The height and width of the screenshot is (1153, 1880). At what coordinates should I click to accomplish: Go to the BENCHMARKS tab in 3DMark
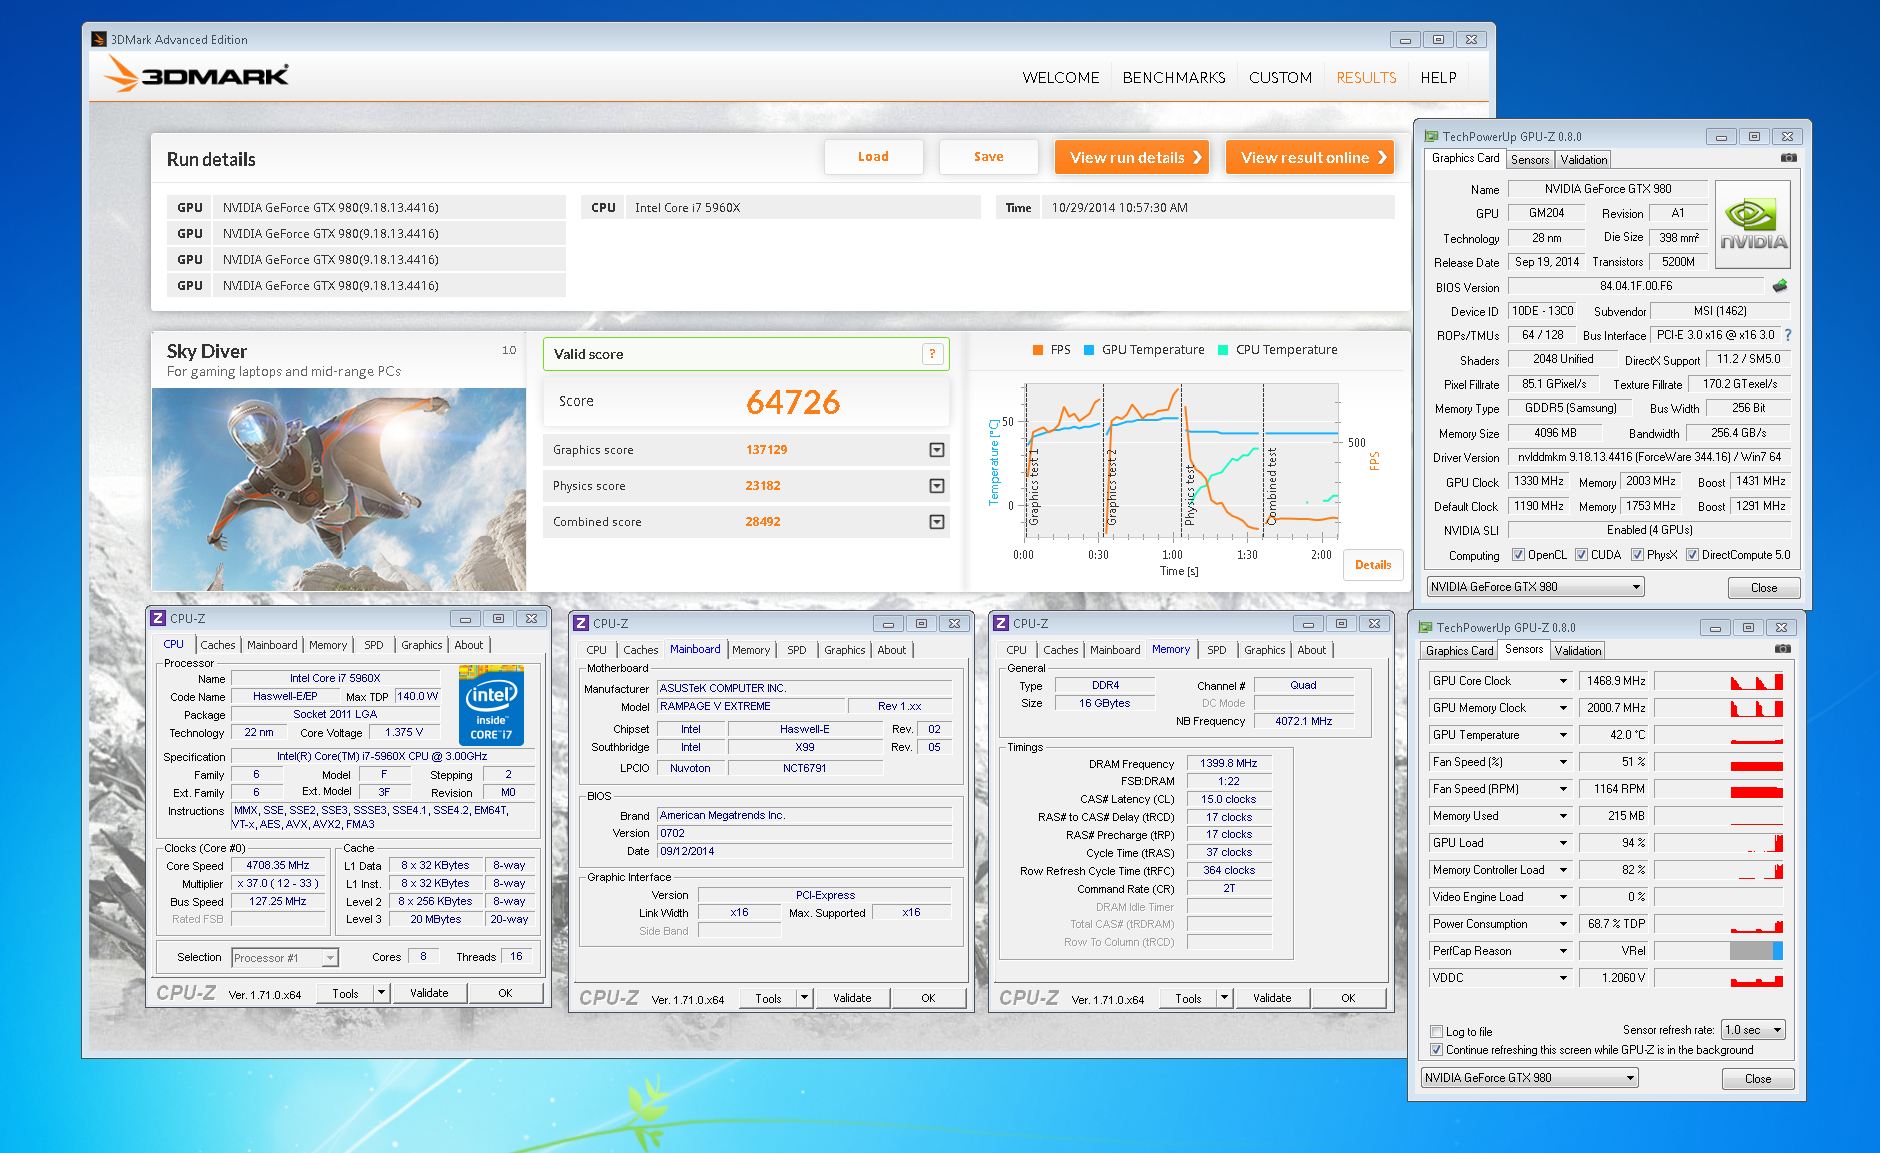(1174, 77)
